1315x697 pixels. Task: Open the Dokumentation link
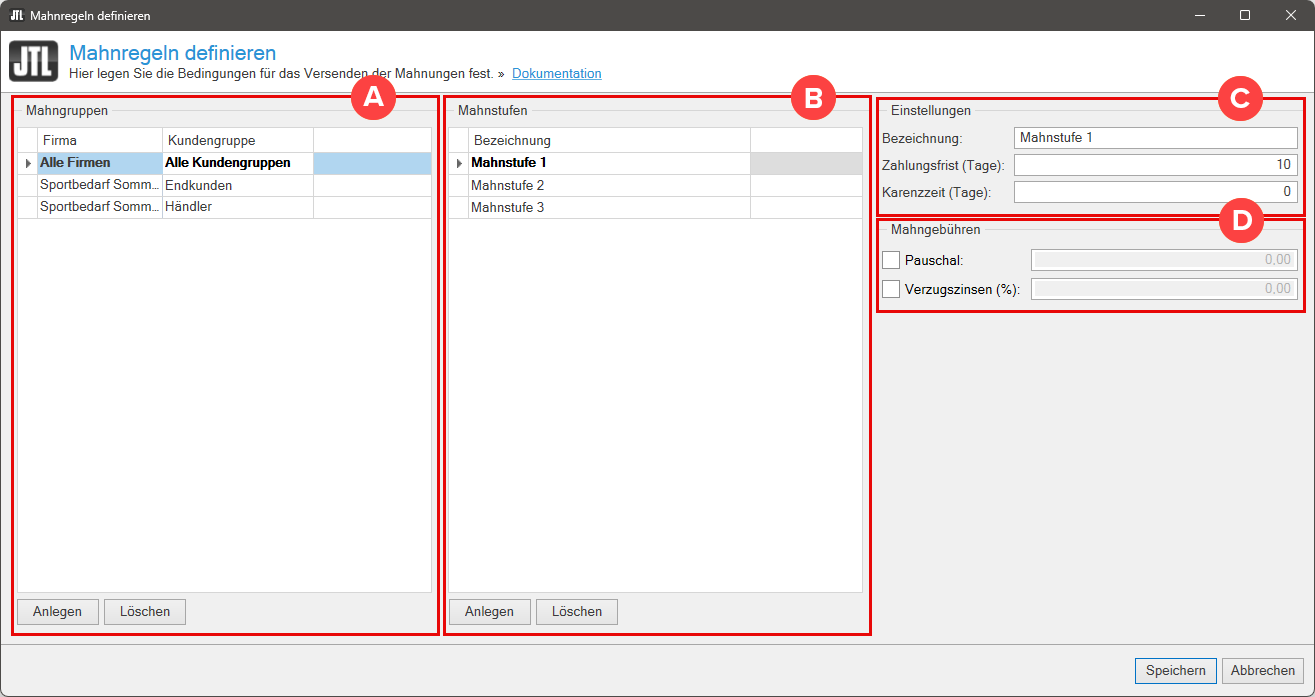coord(556,74)
